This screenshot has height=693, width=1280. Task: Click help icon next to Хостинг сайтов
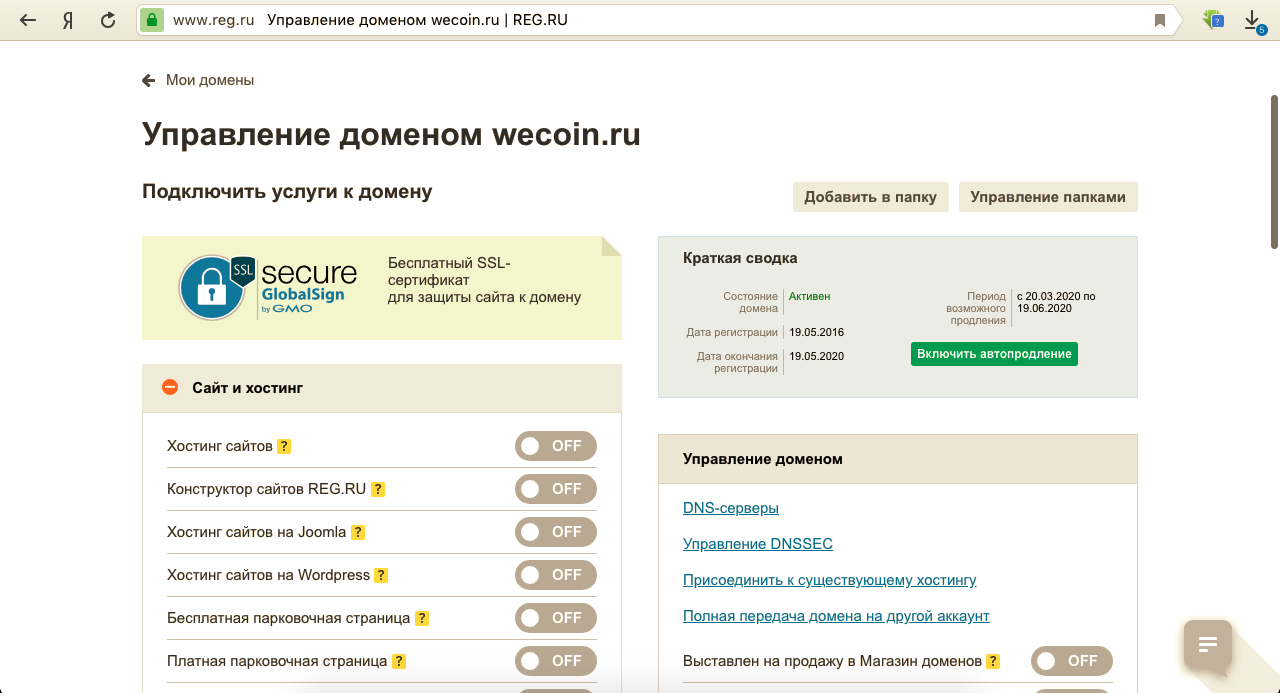pyautogui.click(x=284, y=446)
